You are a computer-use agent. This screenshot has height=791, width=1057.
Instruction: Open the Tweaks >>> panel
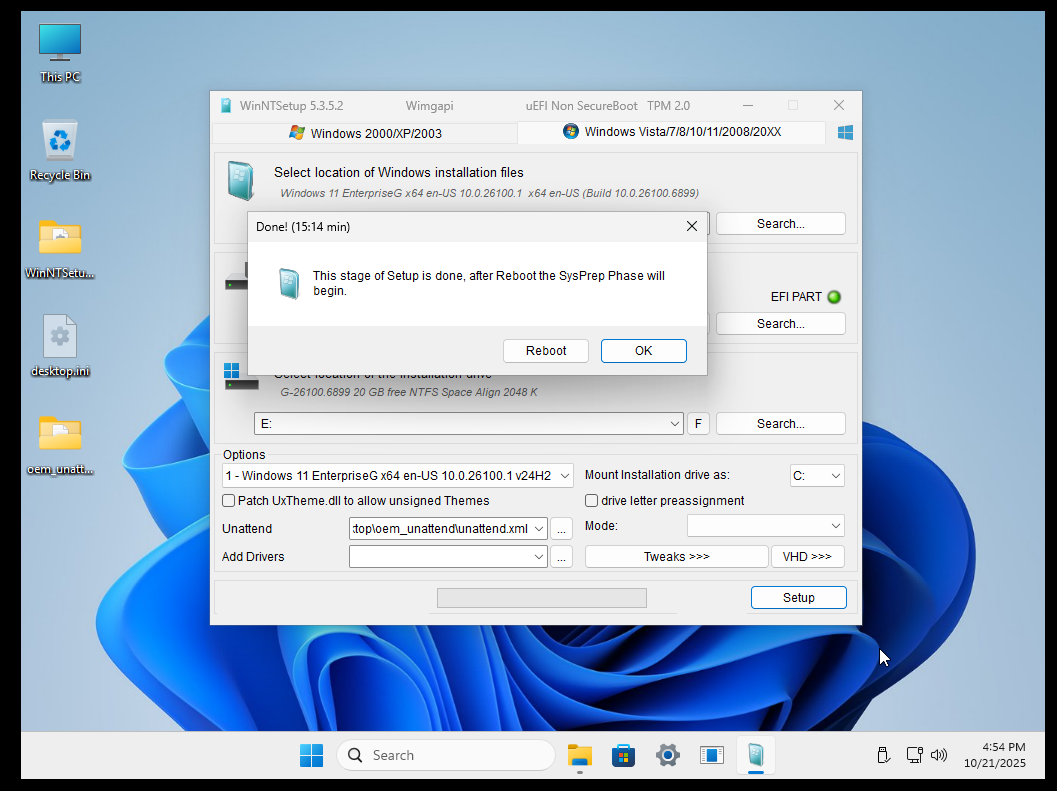pyautogui.click(x=677, y=556)
